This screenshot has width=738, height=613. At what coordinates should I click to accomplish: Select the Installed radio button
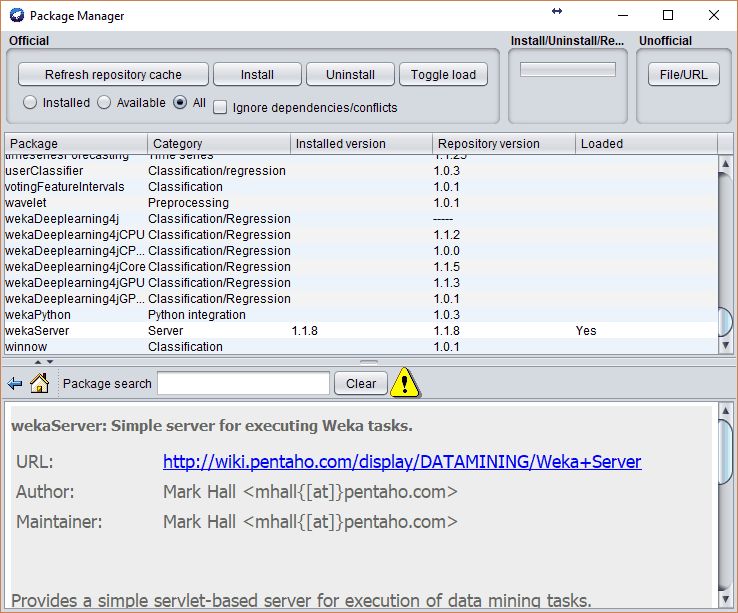(30, 102)
